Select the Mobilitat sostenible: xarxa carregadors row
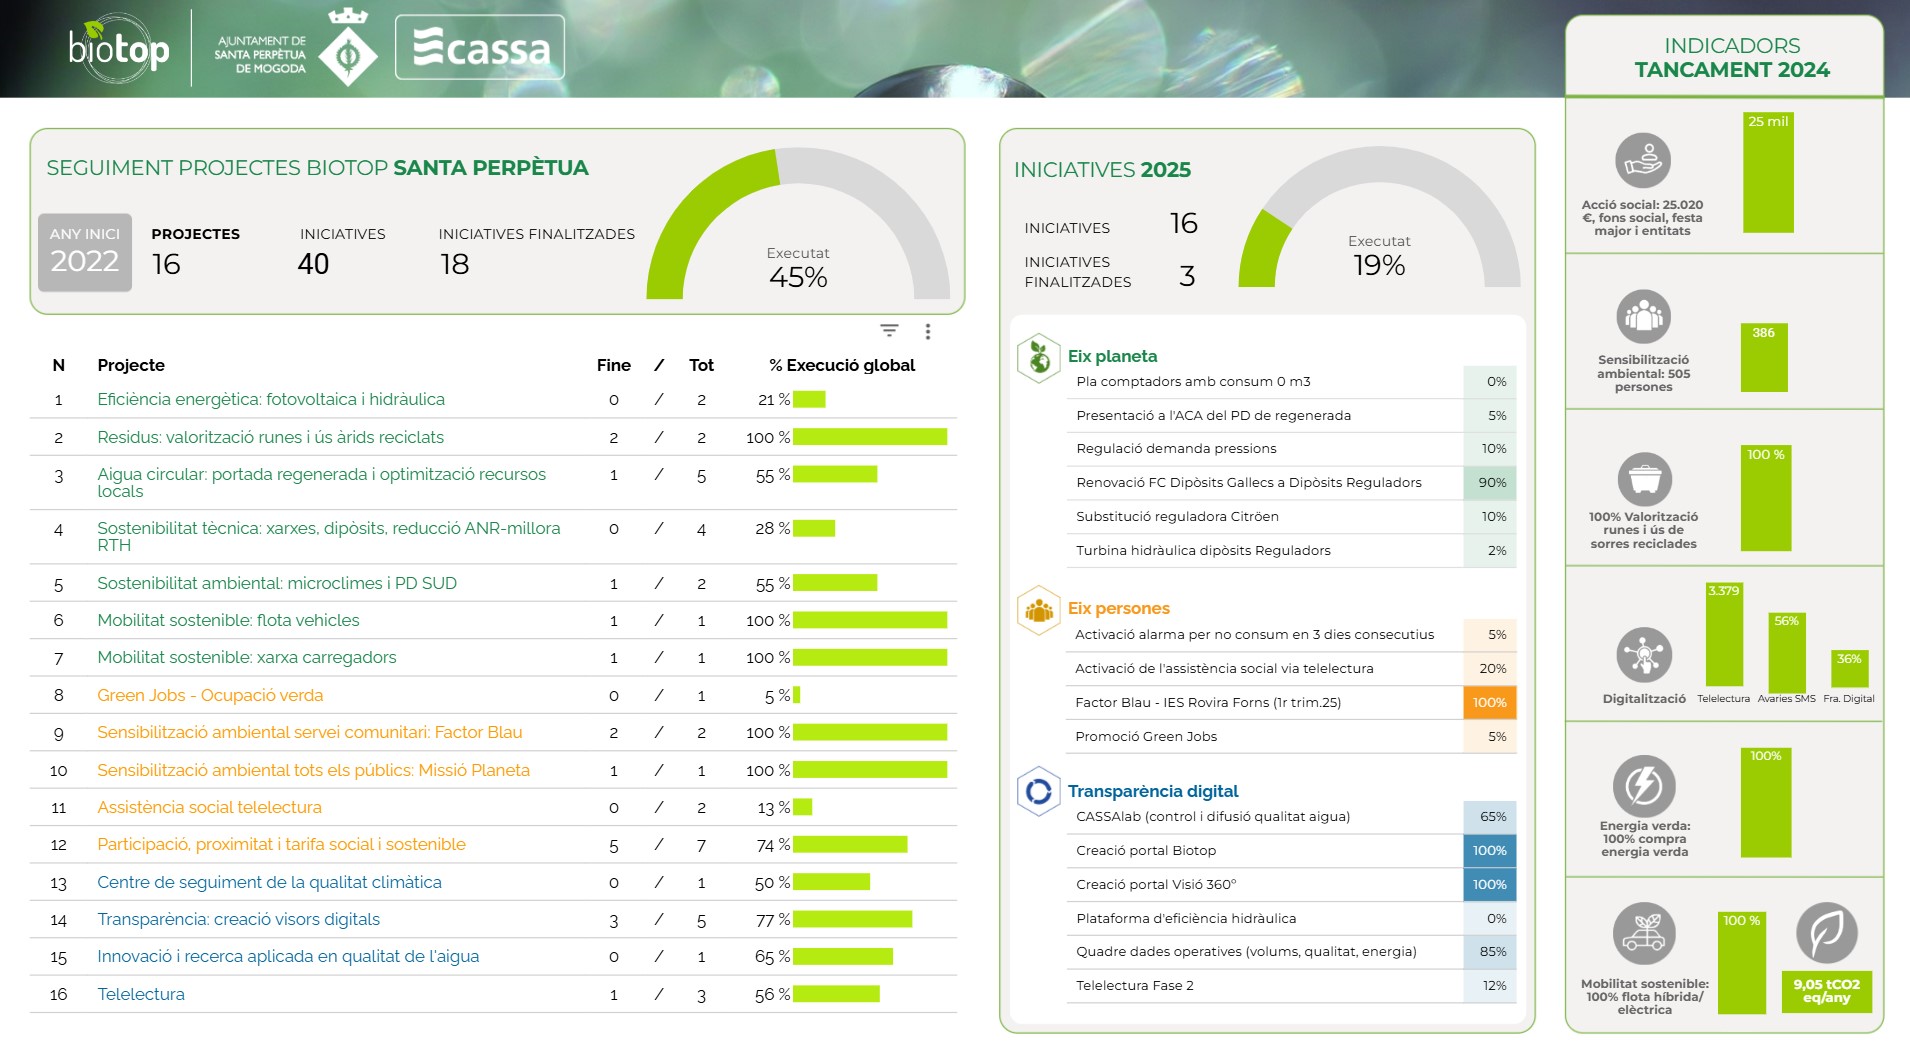1910x1052 pixels. pyautogui.click(x=246, y=657)
